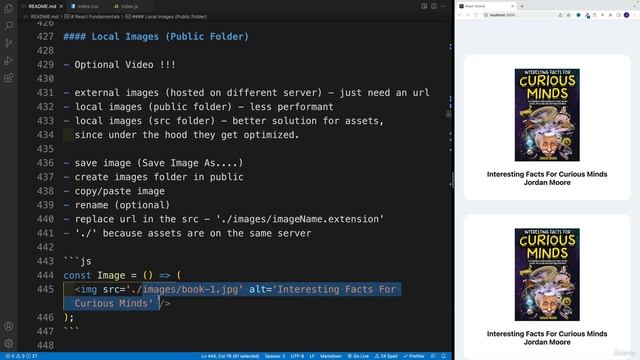The width and height of the screenshot is (640, 360).
Task: Click 'copy/paste image' line
Action: 114,191
